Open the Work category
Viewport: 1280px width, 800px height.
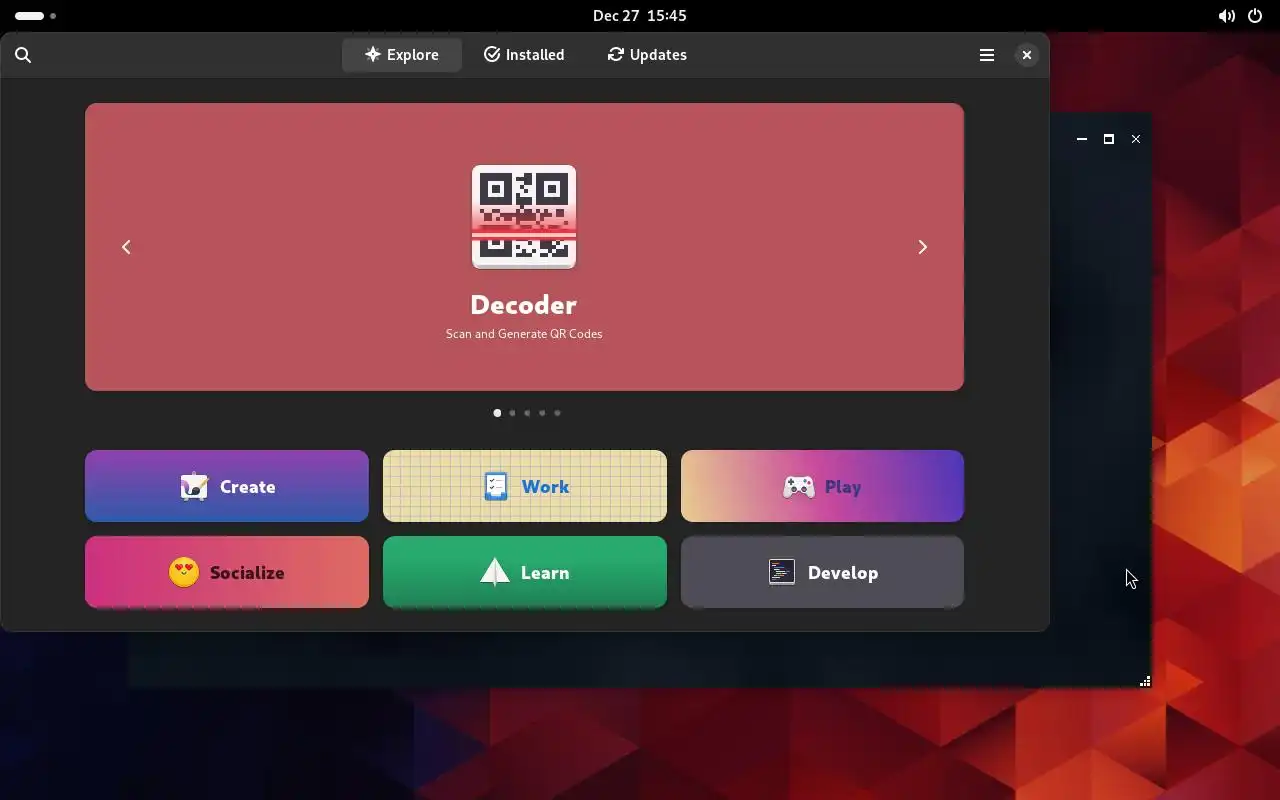525,486
